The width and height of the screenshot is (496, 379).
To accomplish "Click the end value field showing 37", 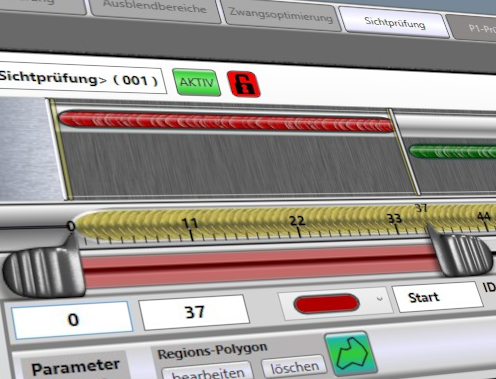I will click(x=194, y=312).
